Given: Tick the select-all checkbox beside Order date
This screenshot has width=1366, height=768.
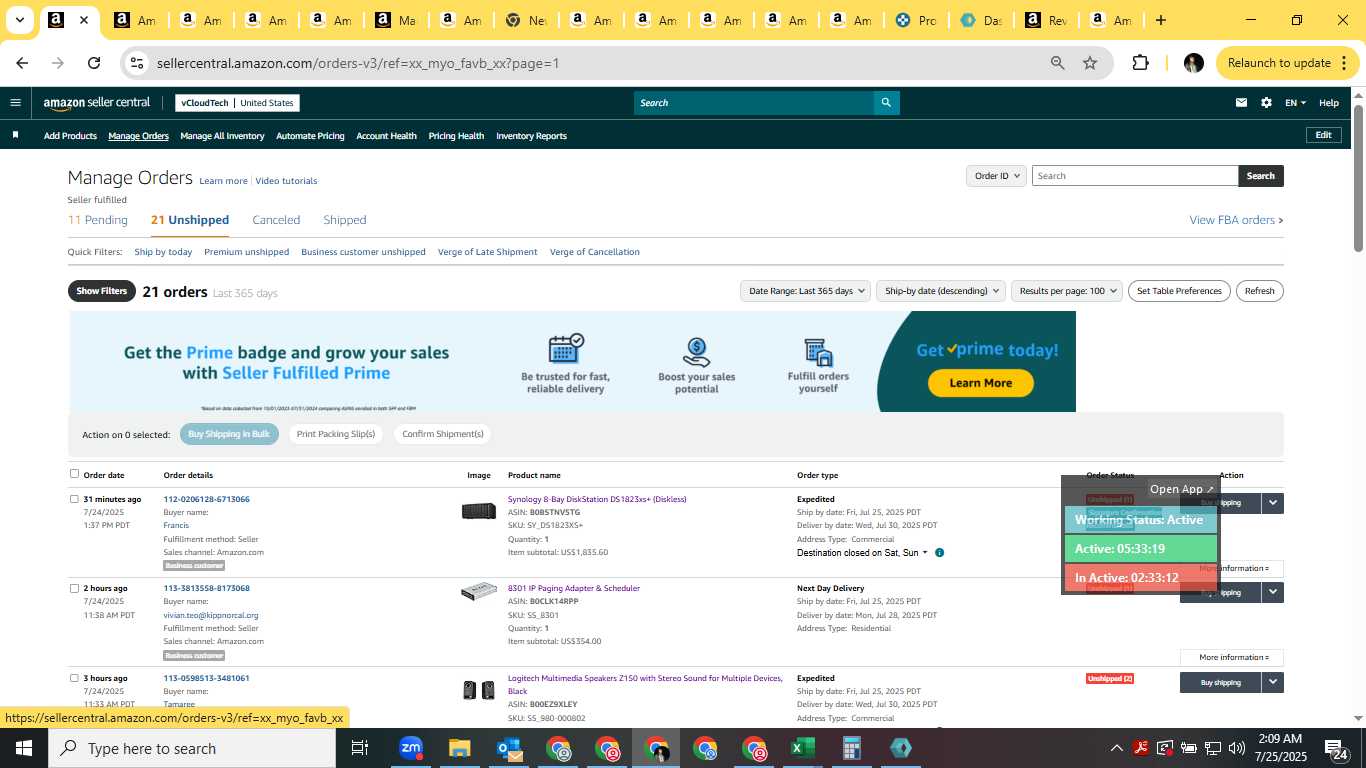Looking at the screenshot, I should click(x=74, y=474).
